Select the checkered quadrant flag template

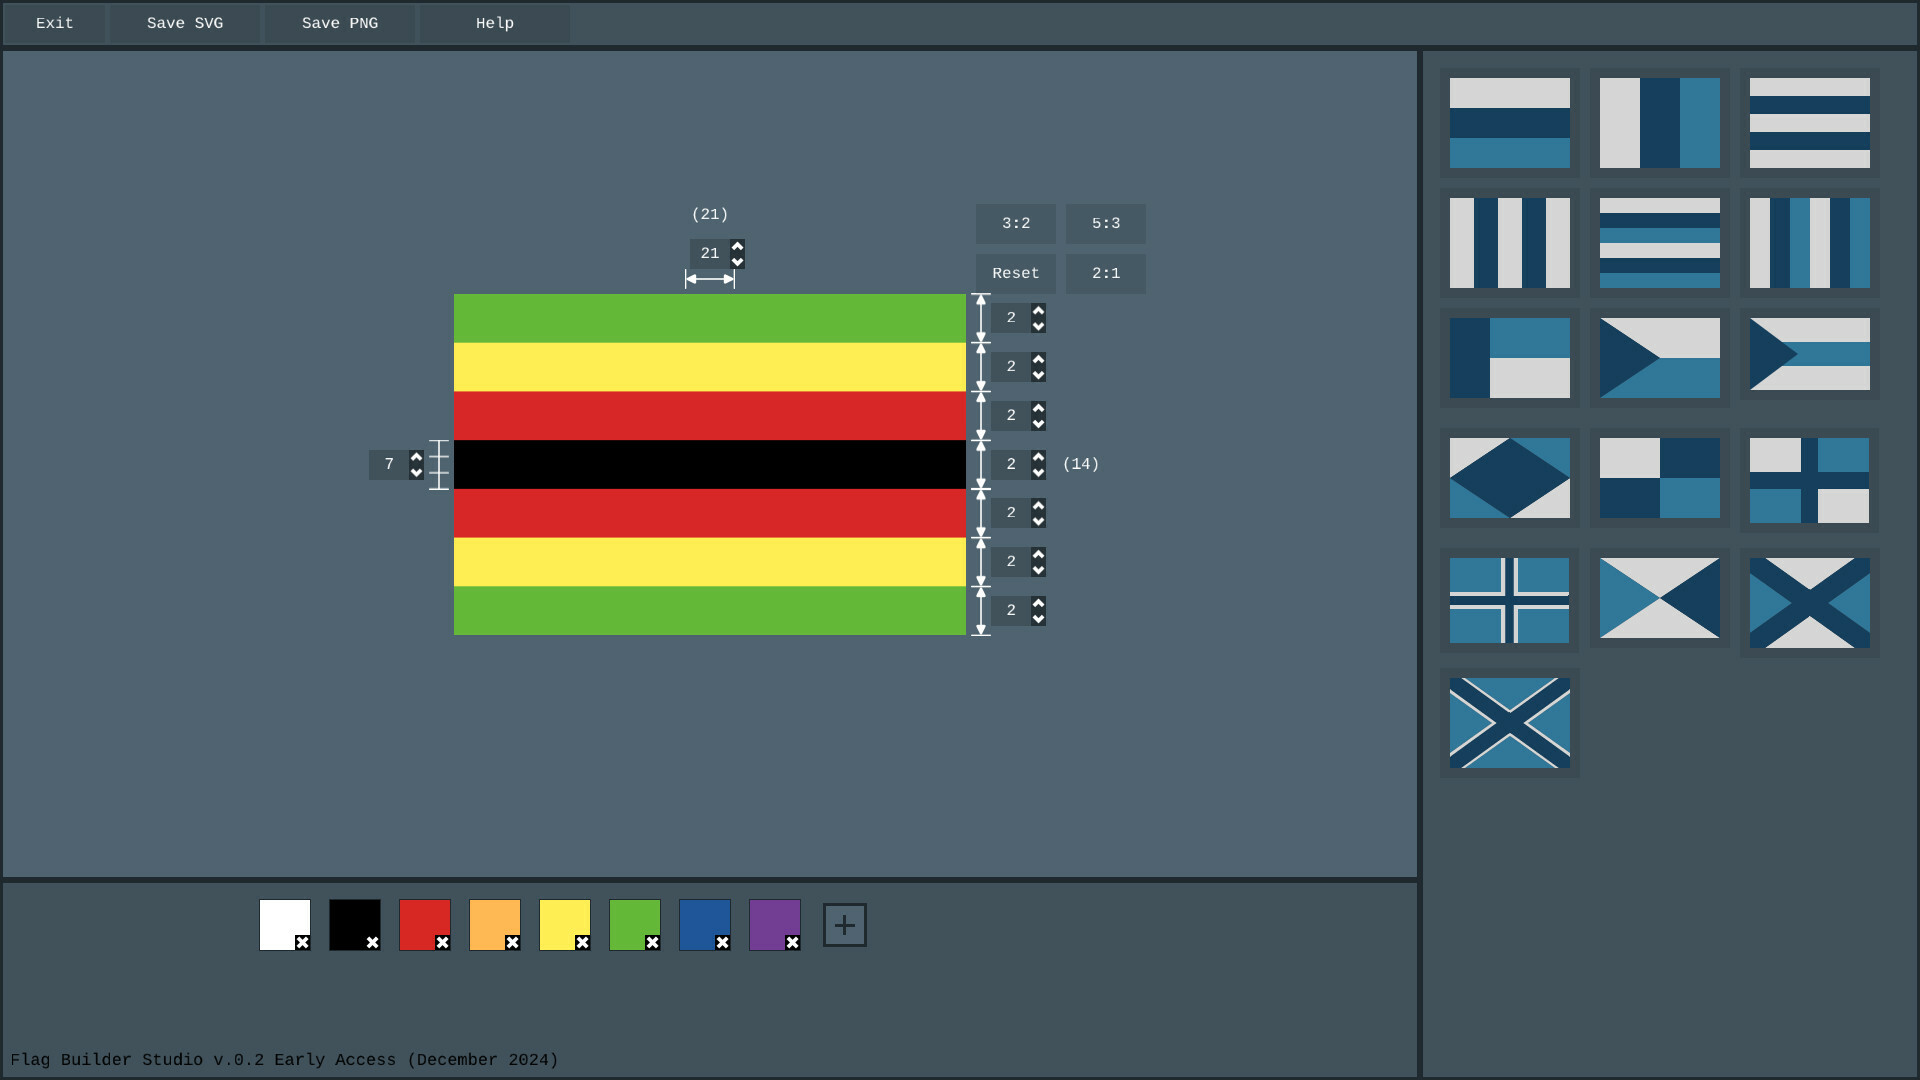[x=1660, y=478]
